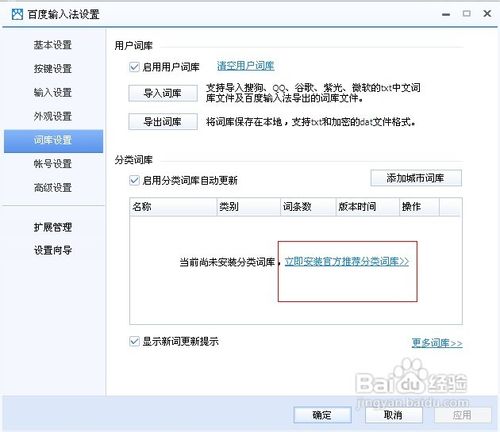Screen dimensions: 500x432
Task: Click the 操作 column header
Action: click(x=420, y=207)
